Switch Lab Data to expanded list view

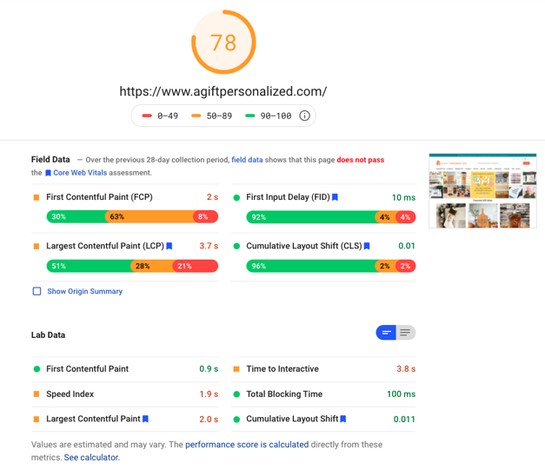click(x=406, y=333)
